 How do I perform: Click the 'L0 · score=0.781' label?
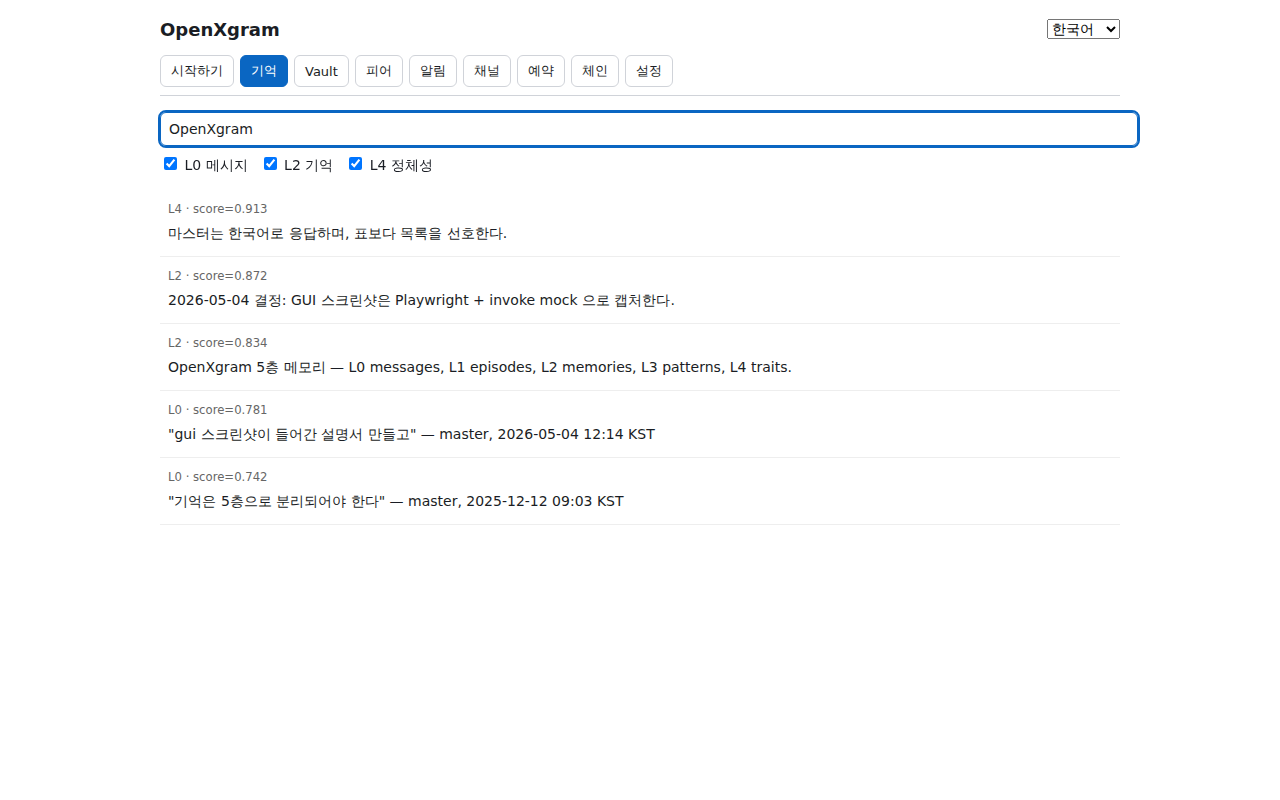(x=217, y=410)
